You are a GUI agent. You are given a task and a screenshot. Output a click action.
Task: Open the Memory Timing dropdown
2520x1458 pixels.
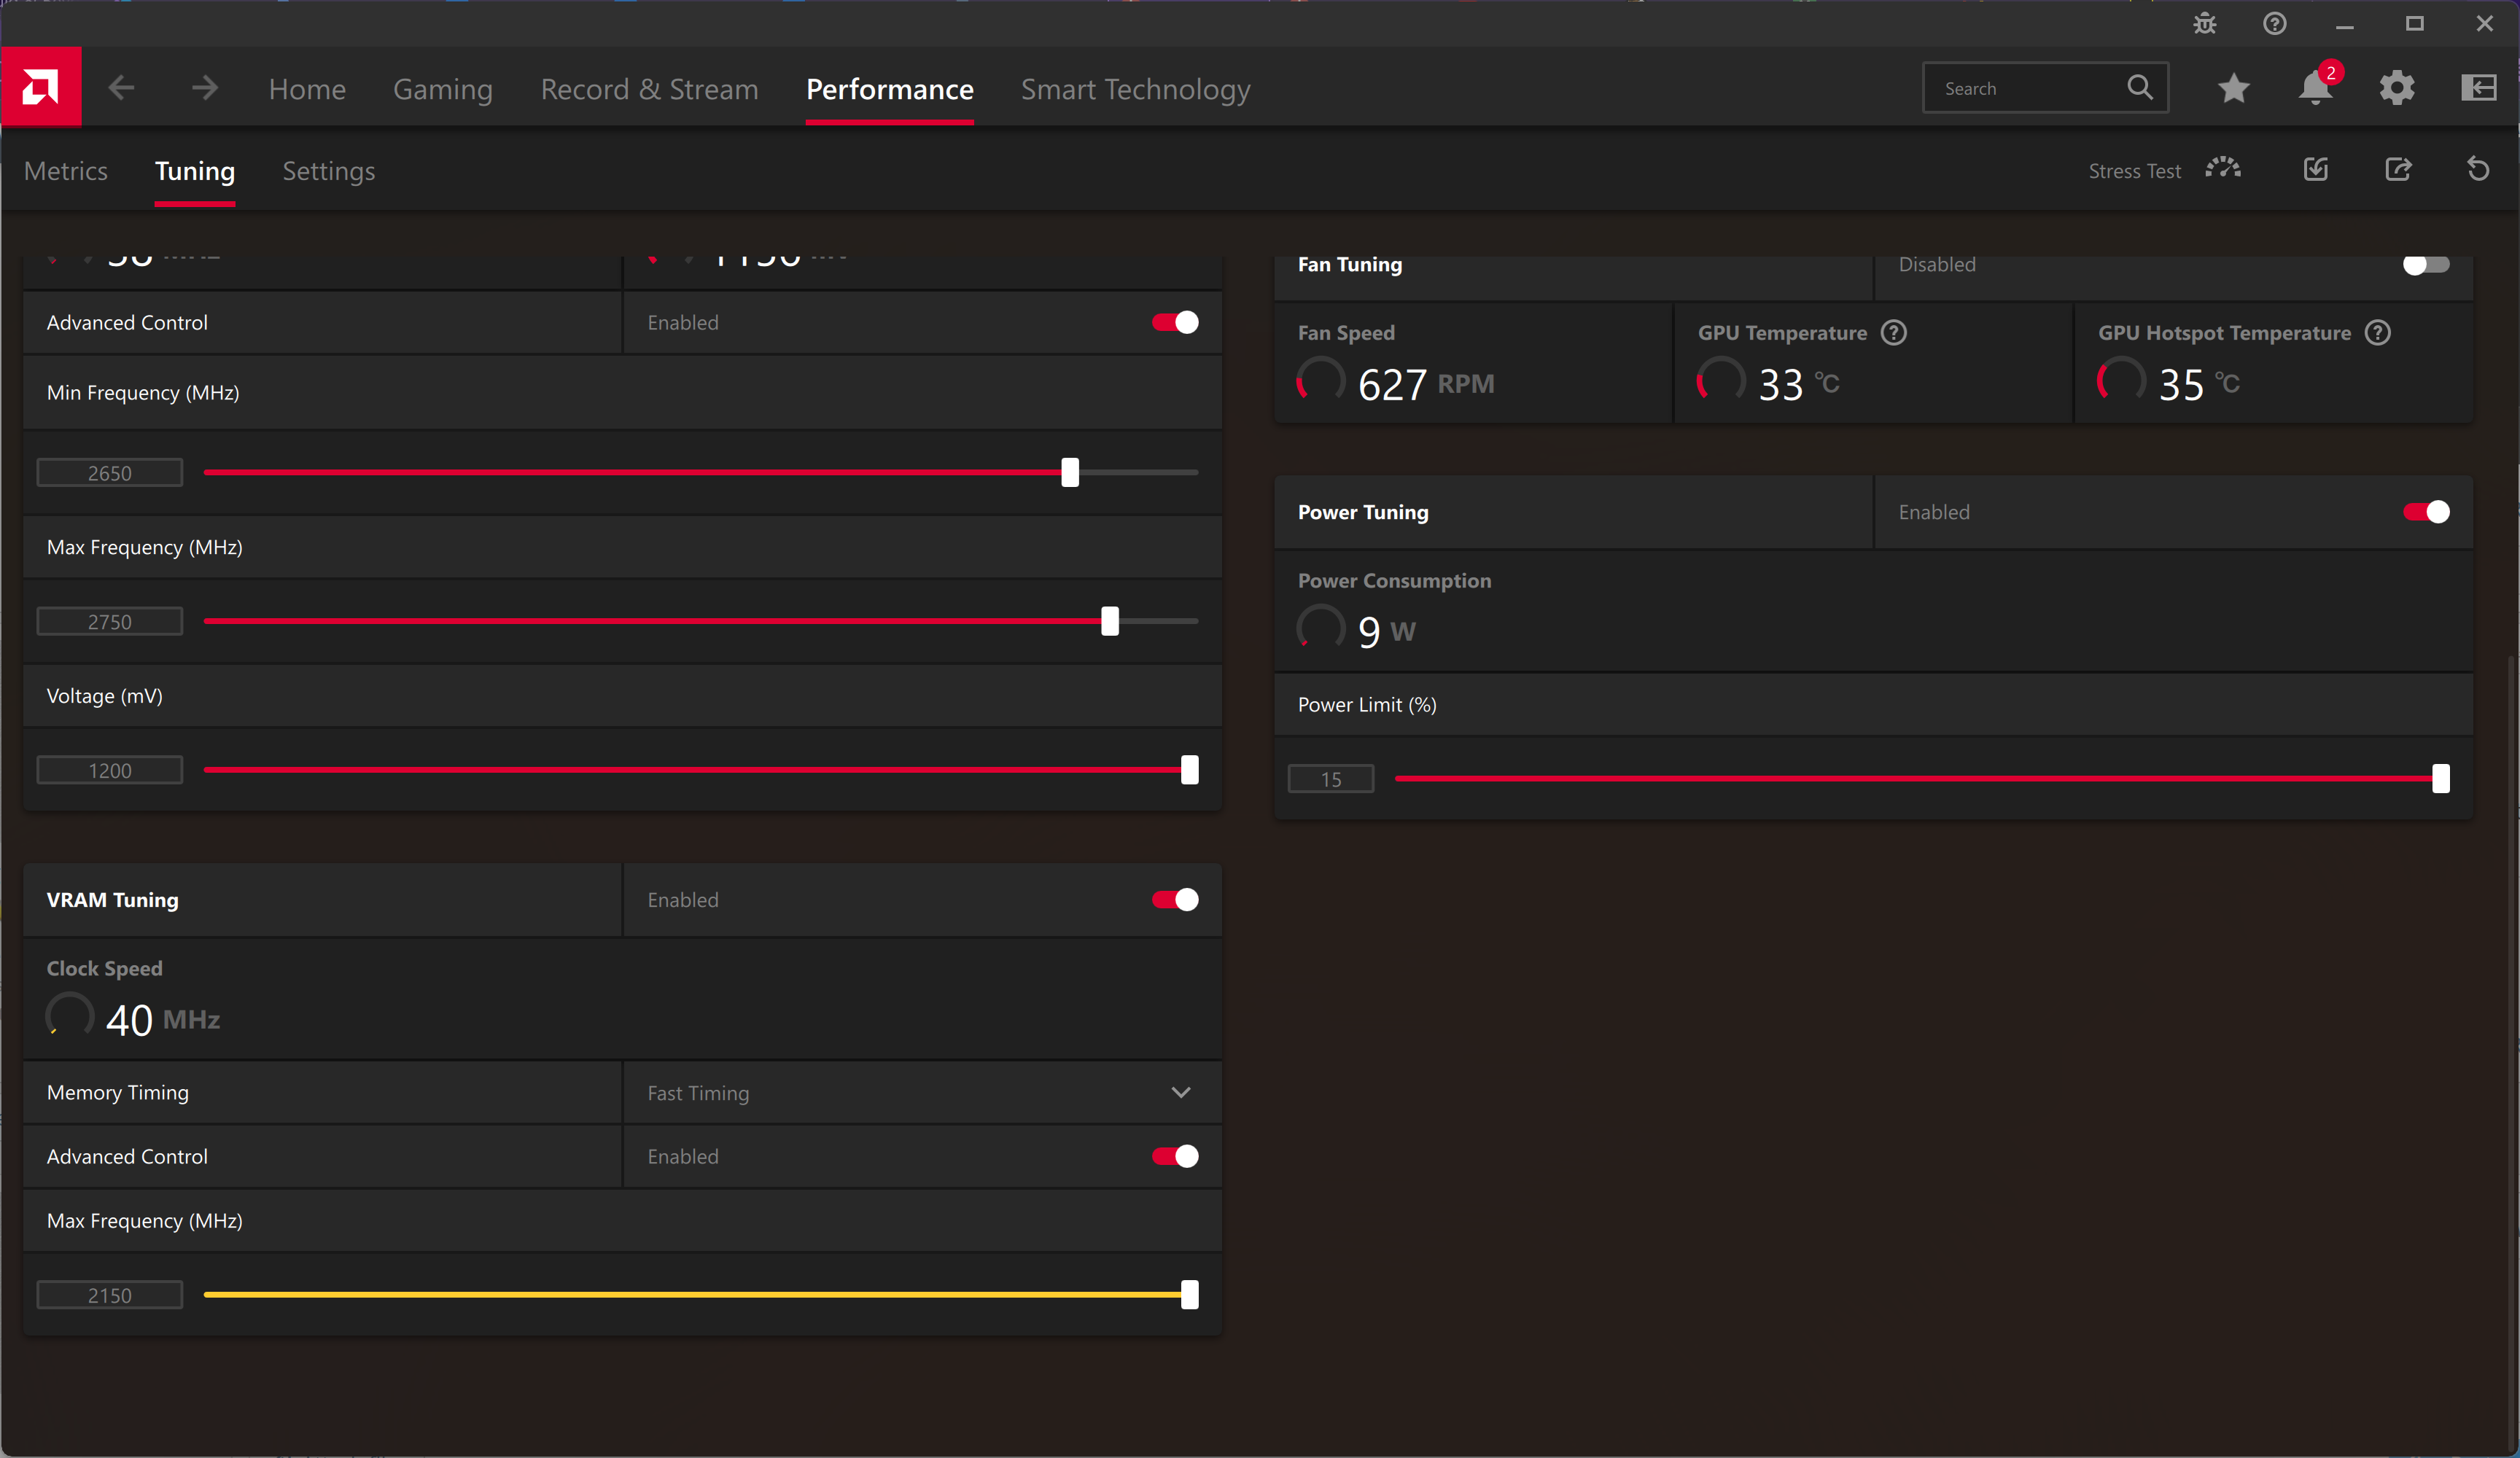922,1092
